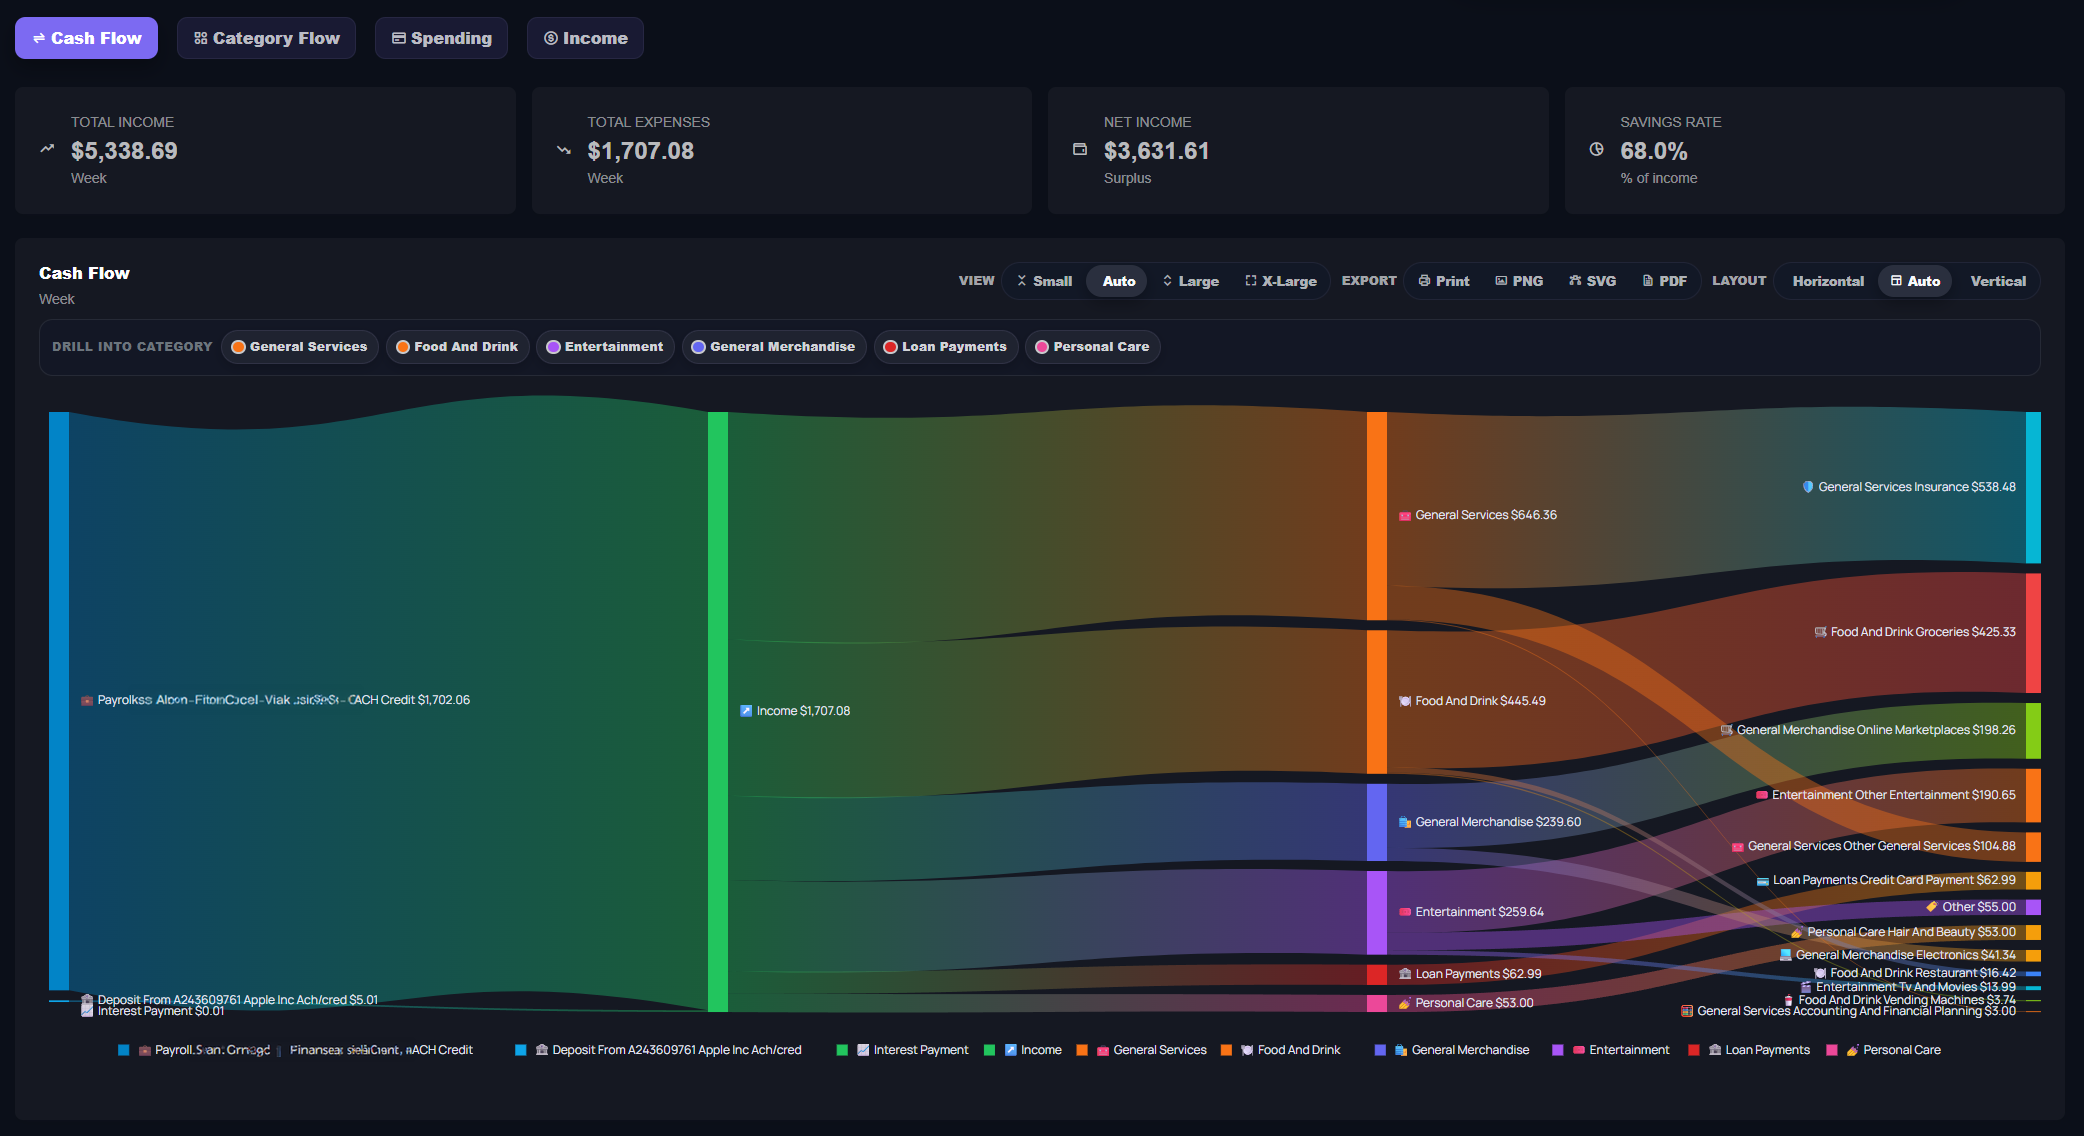2084x1136 pixels.
Task: Click Interest Payment legend entry
Action: (x=902, y=1050)
